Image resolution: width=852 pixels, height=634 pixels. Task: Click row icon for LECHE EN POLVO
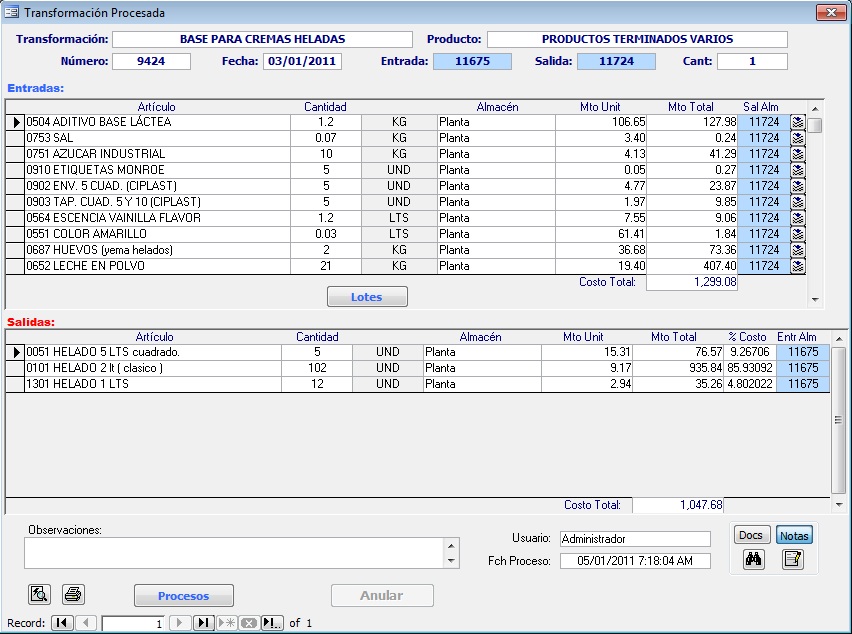click(x=797, y=266)
